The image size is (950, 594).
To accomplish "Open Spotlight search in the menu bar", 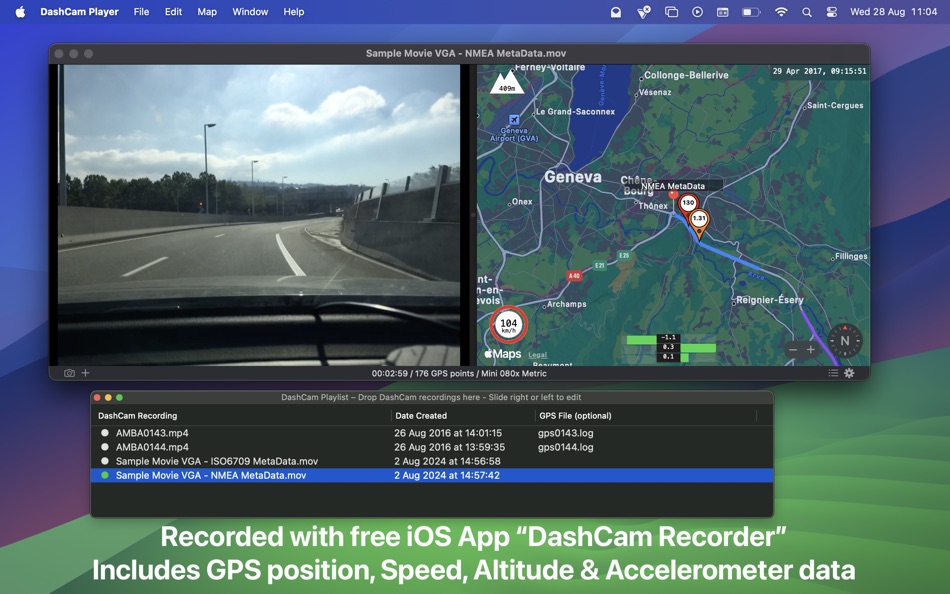I will coord(806,12).
